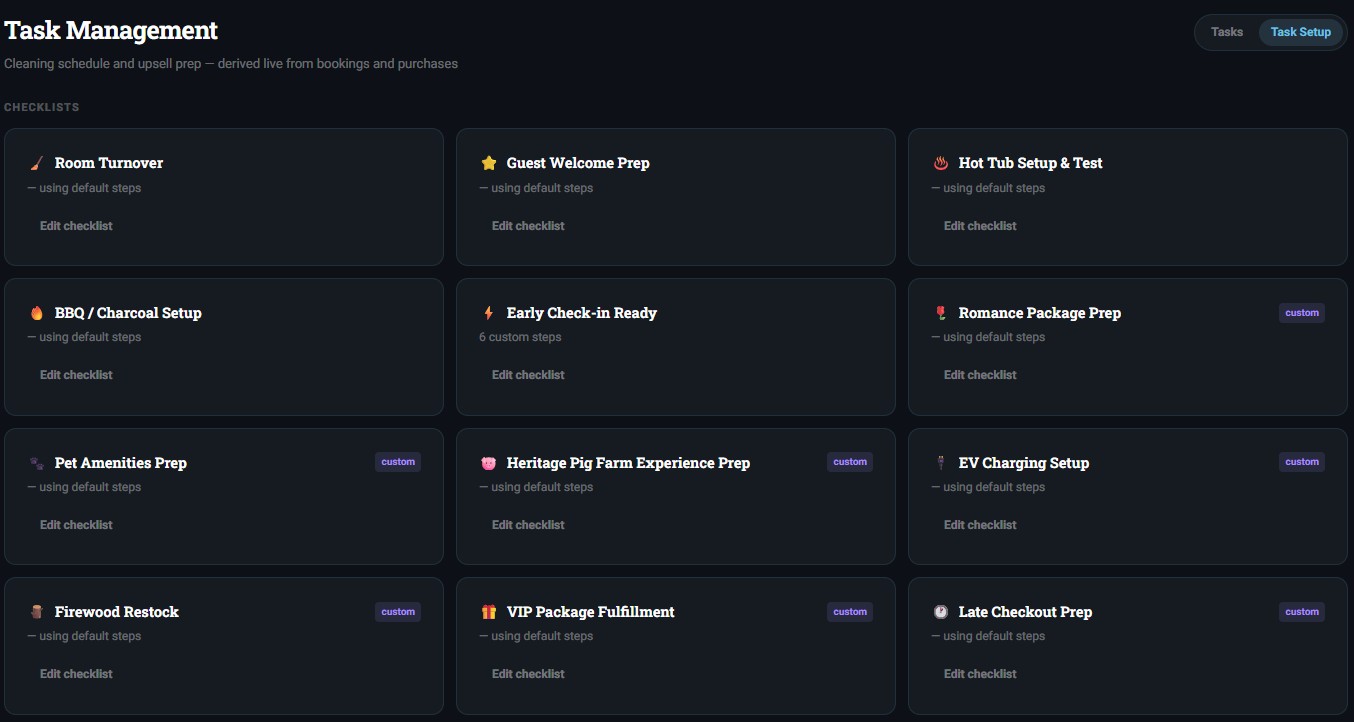Click the Task Management page heading
Viewport: 1354px width, 722px height.
[x=111, y=31]
